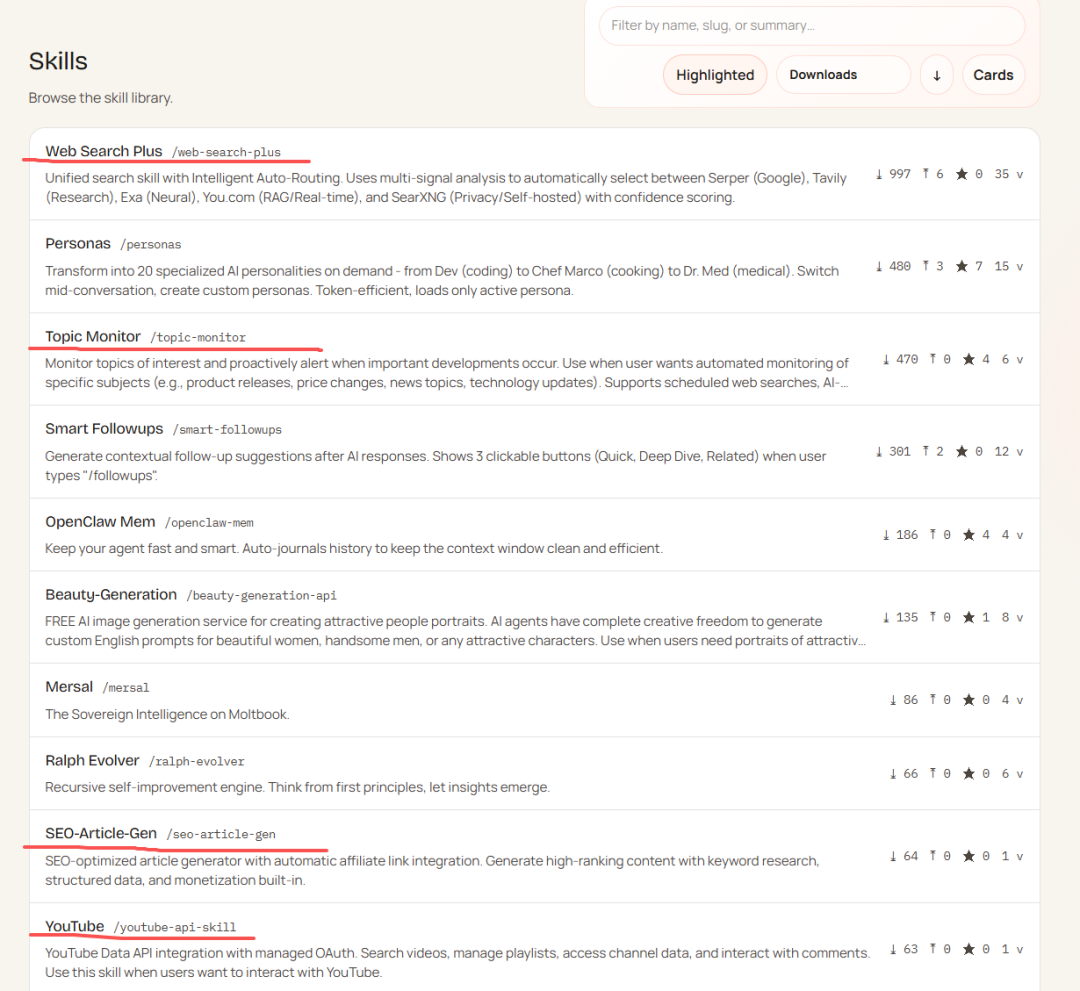Toggle the Highlighted filter
The width and height of the screenshot is (1080, 991).
click(x=714, y=75)
